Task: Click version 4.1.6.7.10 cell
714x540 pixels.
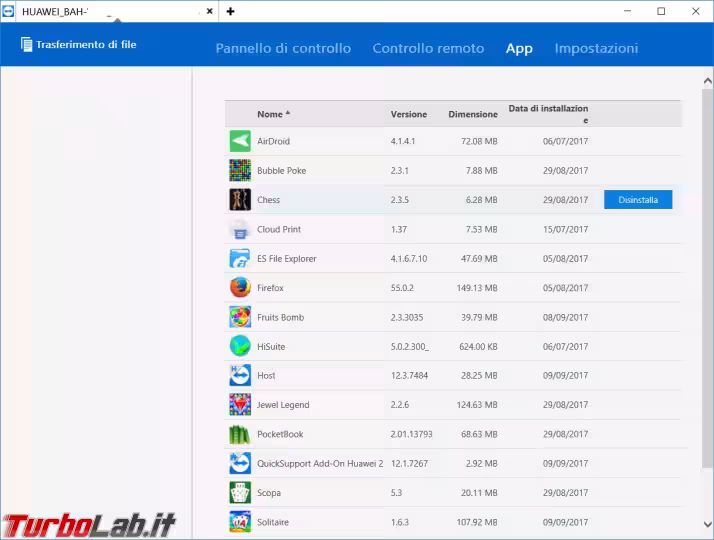Action: 409,259
